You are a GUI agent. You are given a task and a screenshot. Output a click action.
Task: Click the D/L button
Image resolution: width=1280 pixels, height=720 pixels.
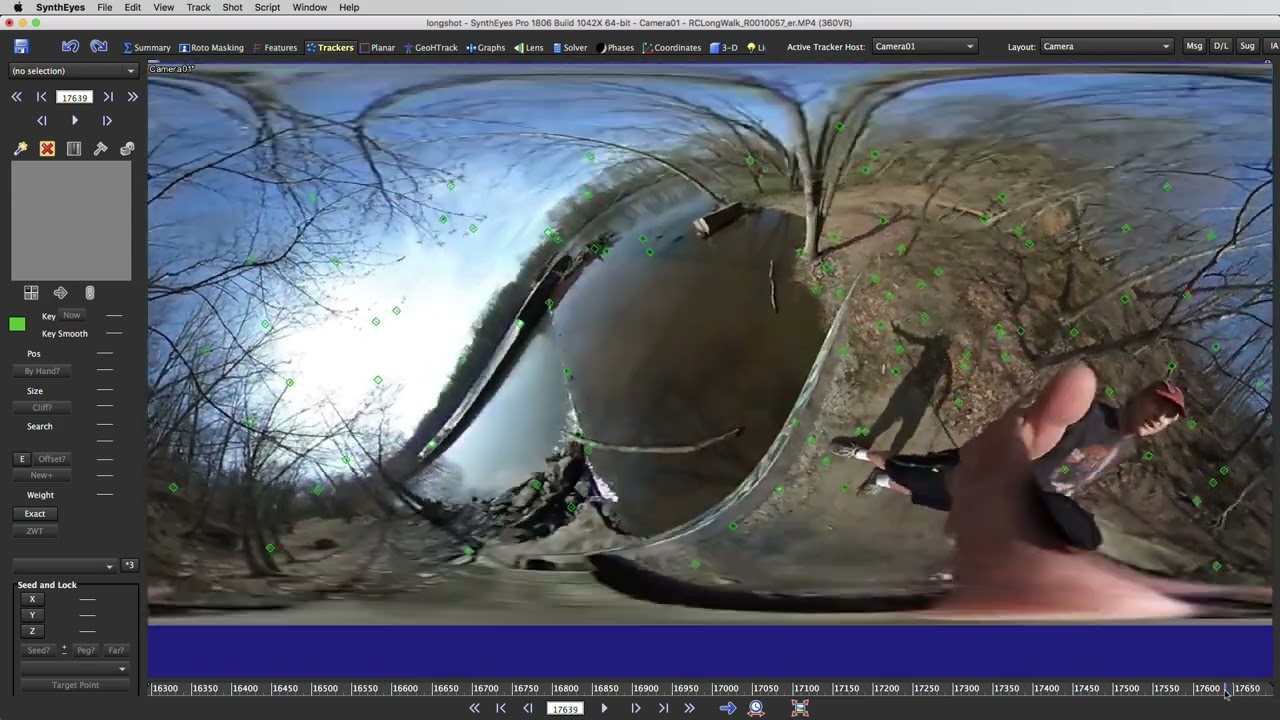pos(1221,46)
